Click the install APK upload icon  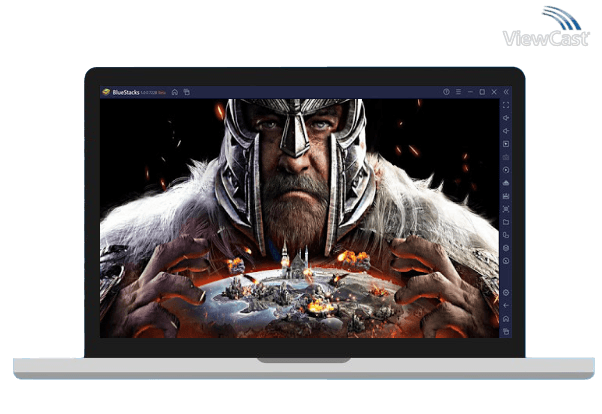[506, 183]
